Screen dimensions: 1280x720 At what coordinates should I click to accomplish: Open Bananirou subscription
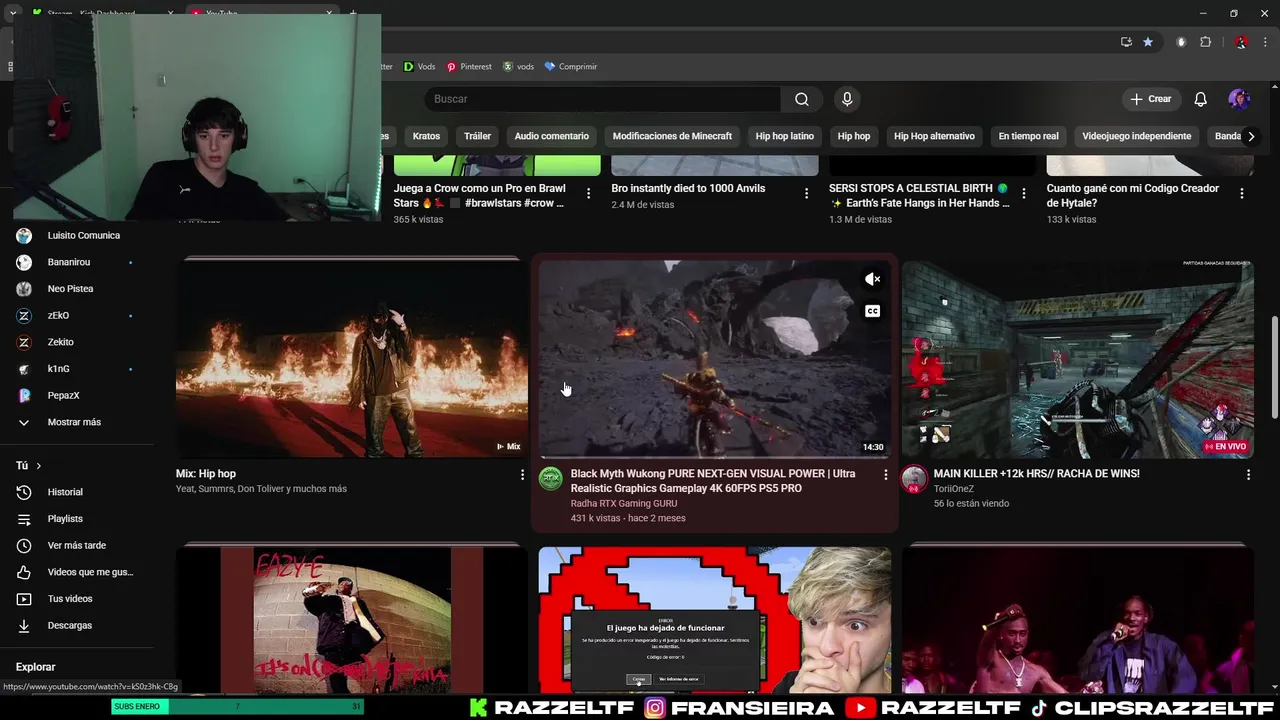click(77, 262)
